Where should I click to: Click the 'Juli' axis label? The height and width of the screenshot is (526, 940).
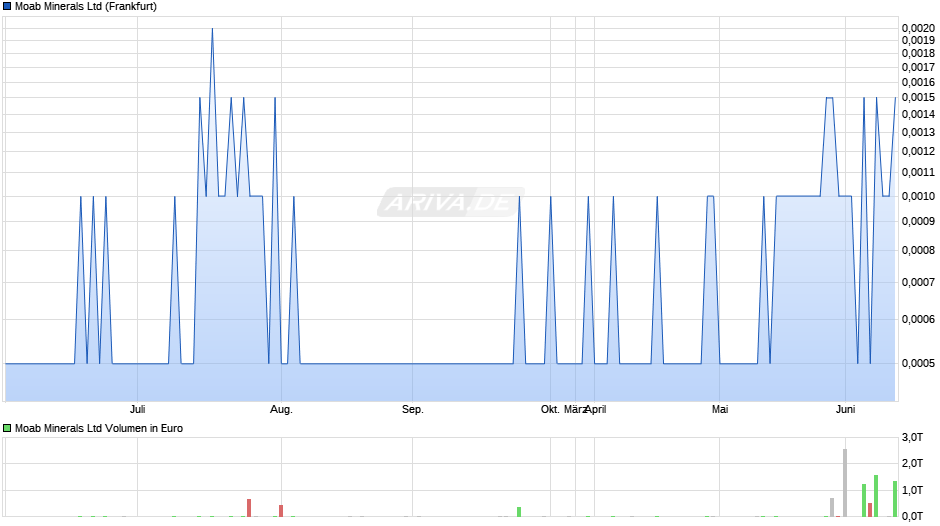point(137,409)
